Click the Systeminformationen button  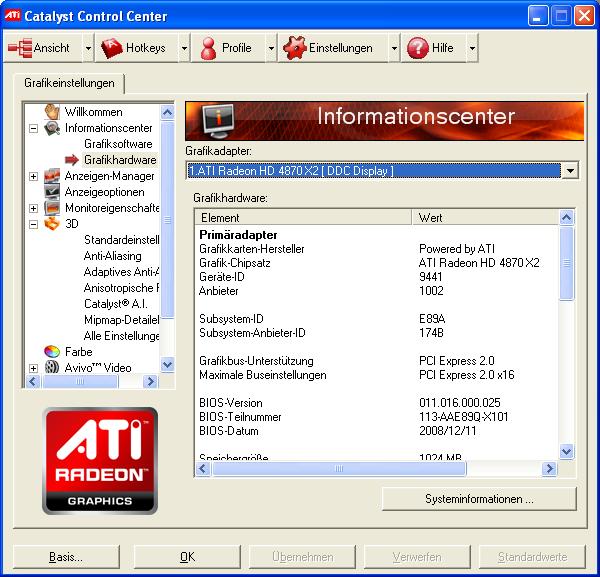pos(479,499)
